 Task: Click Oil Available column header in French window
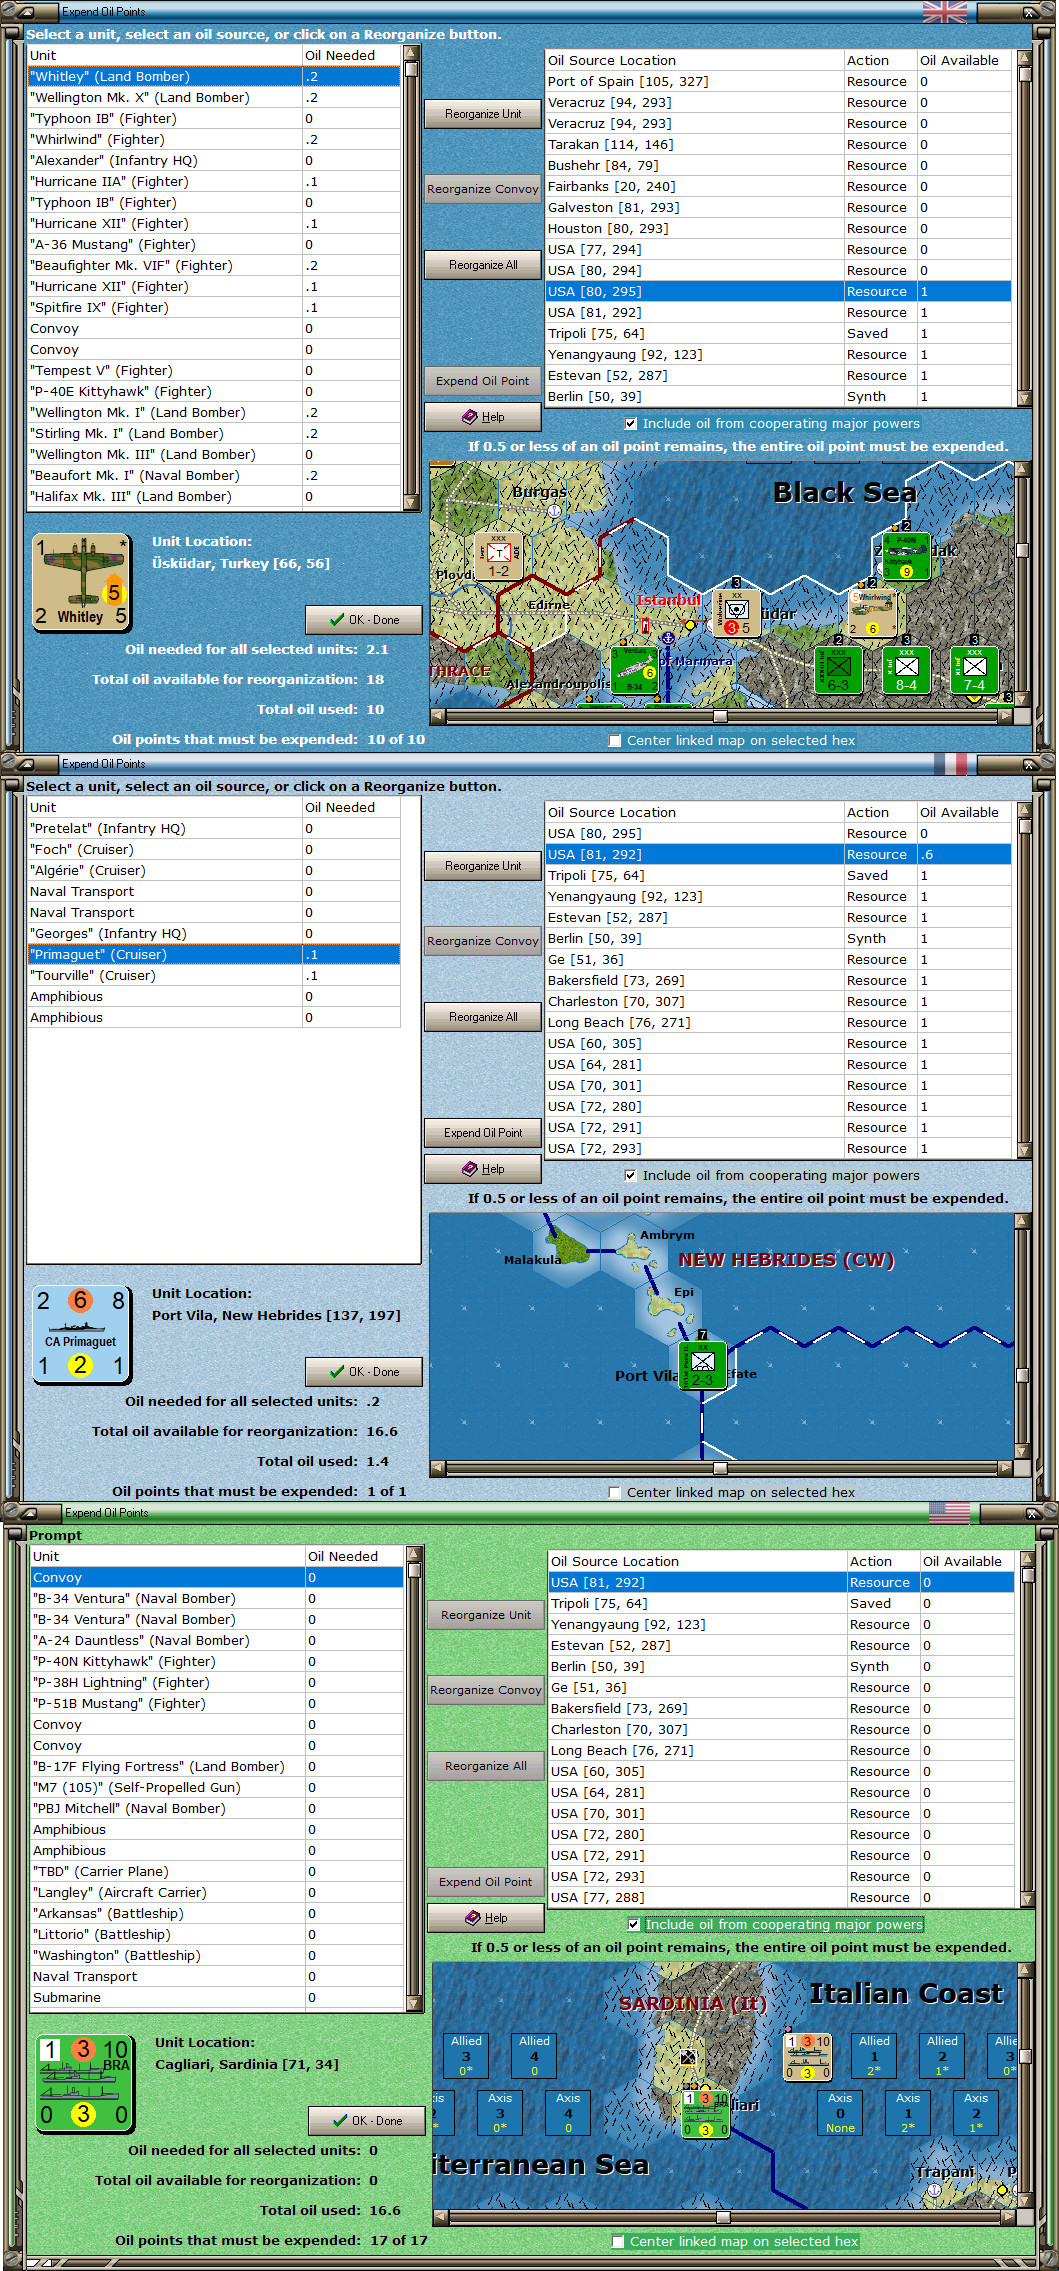(964, 813)
